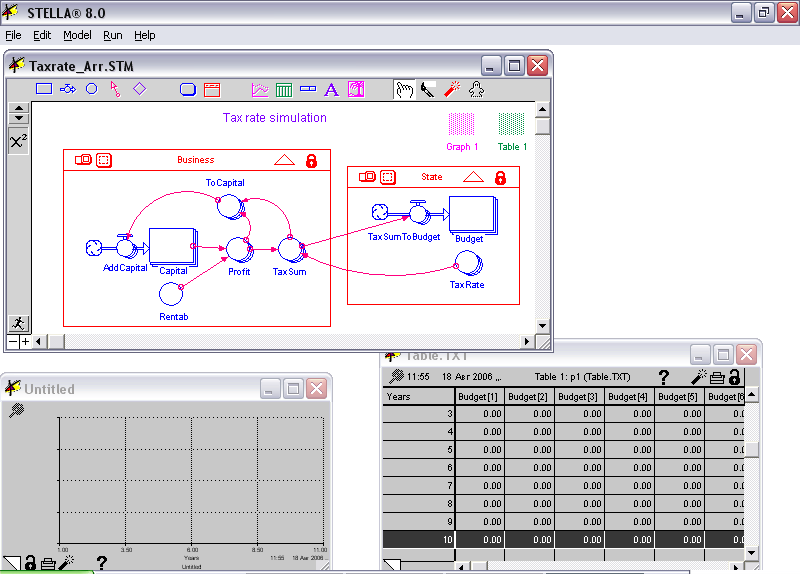Collapse the Business sector triangle

coord(284,160)
